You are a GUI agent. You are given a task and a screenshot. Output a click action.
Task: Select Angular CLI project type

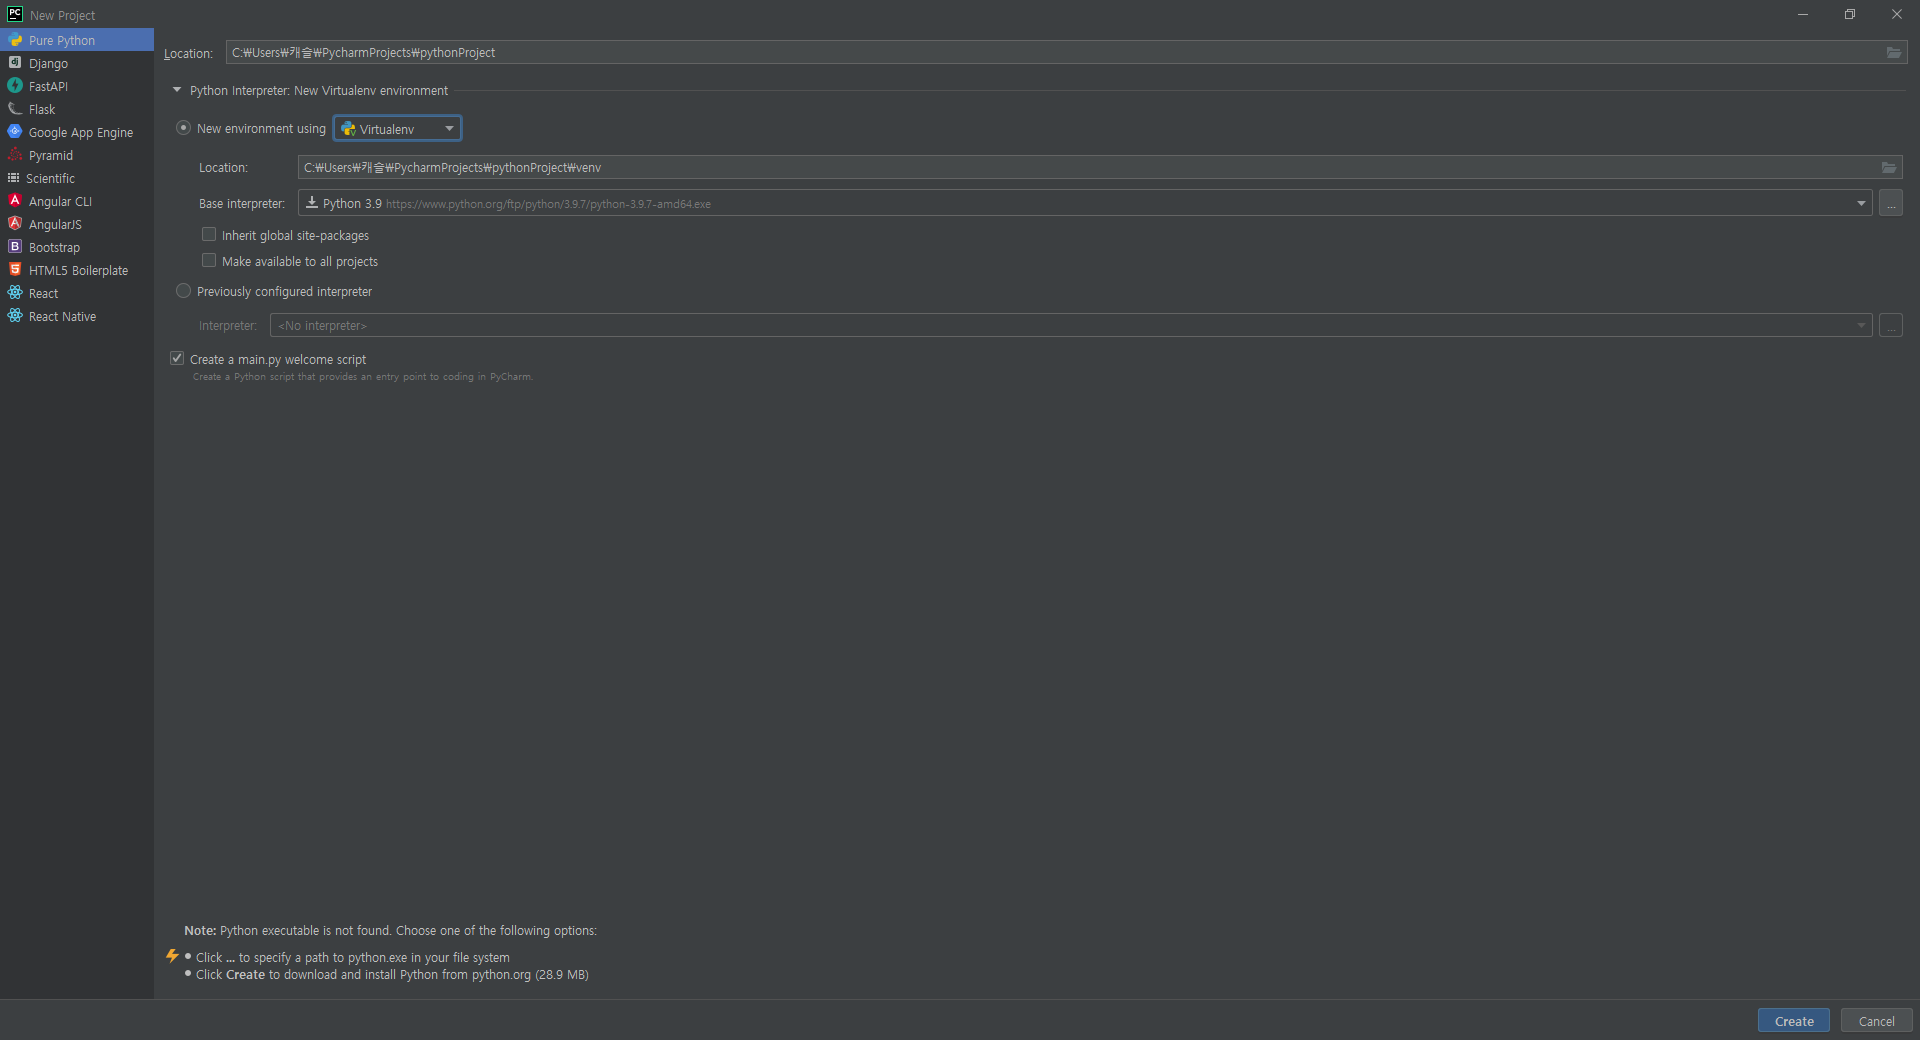tap(77, 201)
